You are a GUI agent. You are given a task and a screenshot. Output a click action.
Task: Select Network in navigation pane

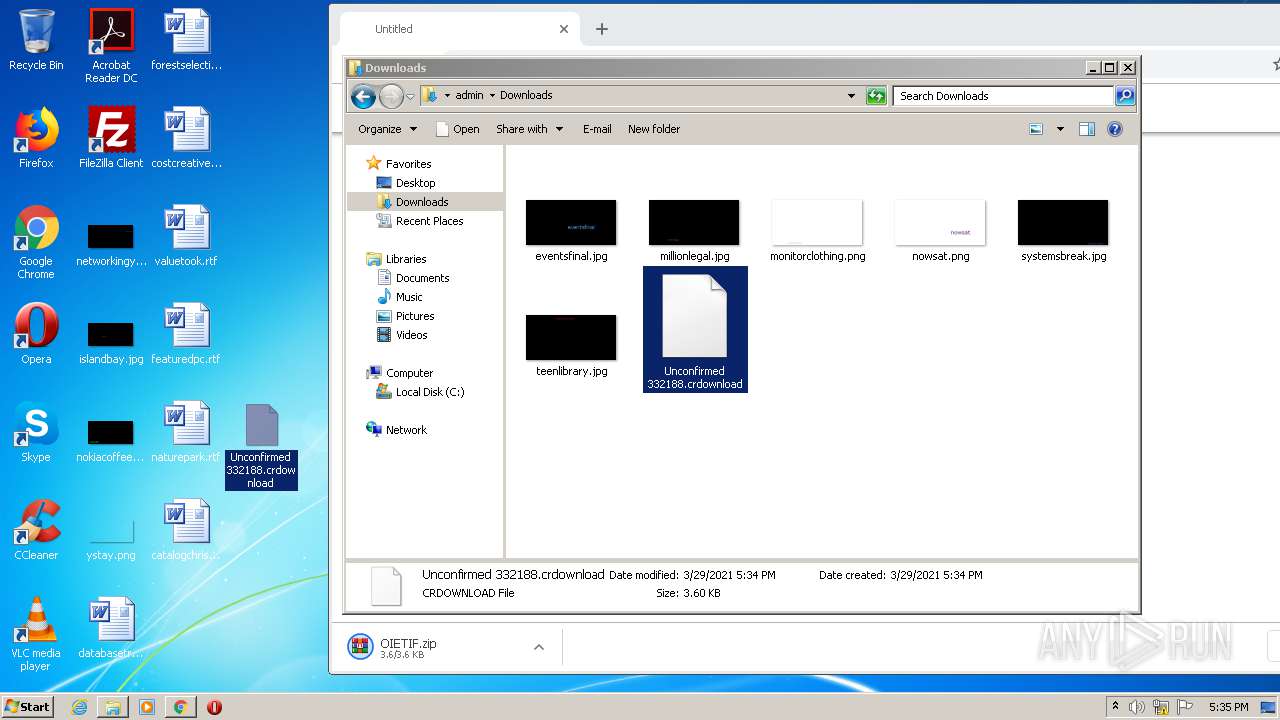click(406, 430)
